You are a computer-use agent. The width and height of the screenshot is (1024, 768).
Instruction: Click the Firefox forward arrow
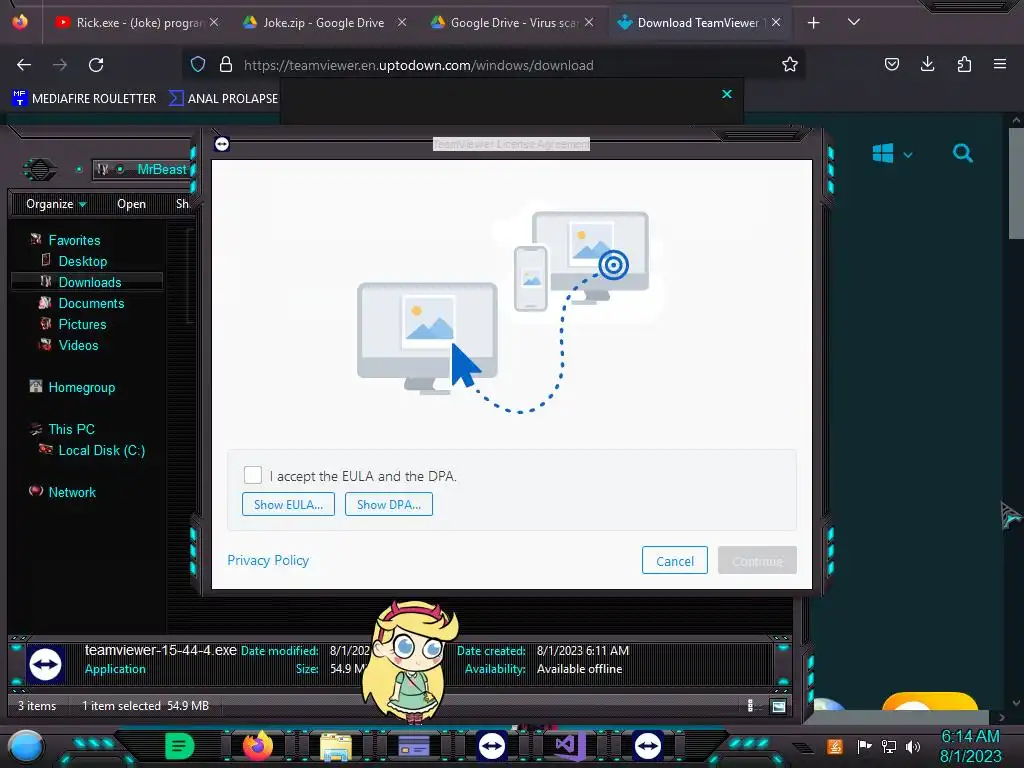click(x=60, y=65)
